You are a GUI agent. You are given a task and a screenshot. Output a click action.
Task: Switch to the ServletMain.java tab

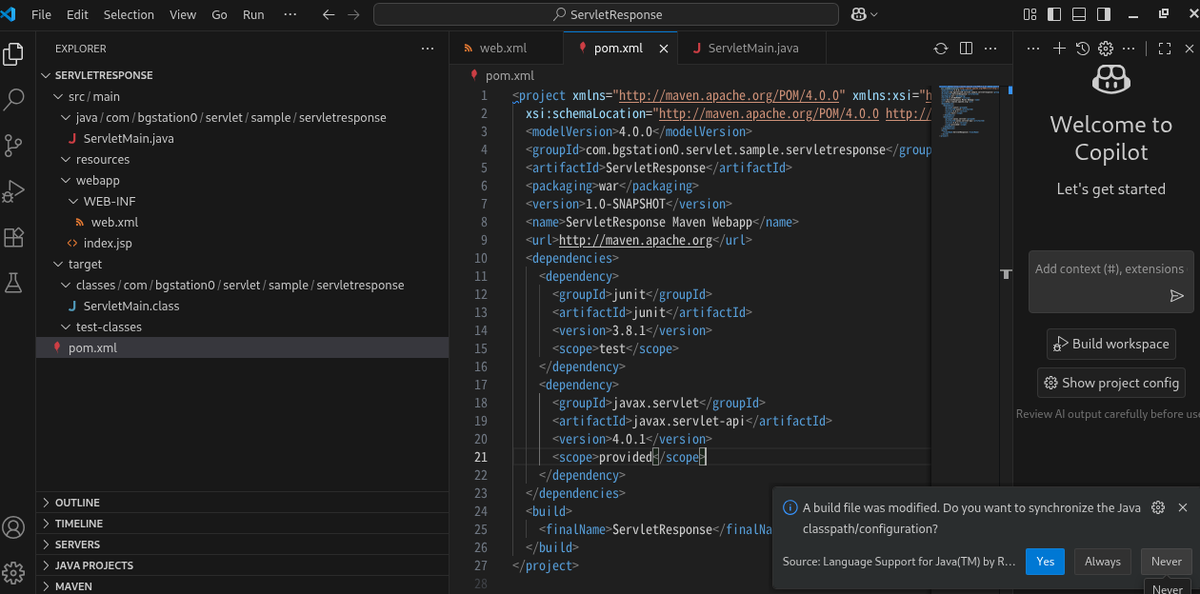point(753,48)
